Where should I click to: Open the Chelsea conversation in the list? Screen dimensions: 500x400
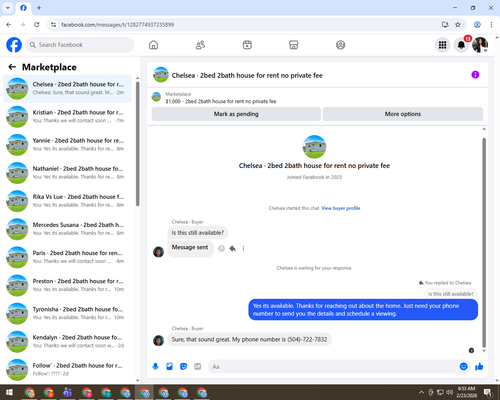[x=67, y=88]
